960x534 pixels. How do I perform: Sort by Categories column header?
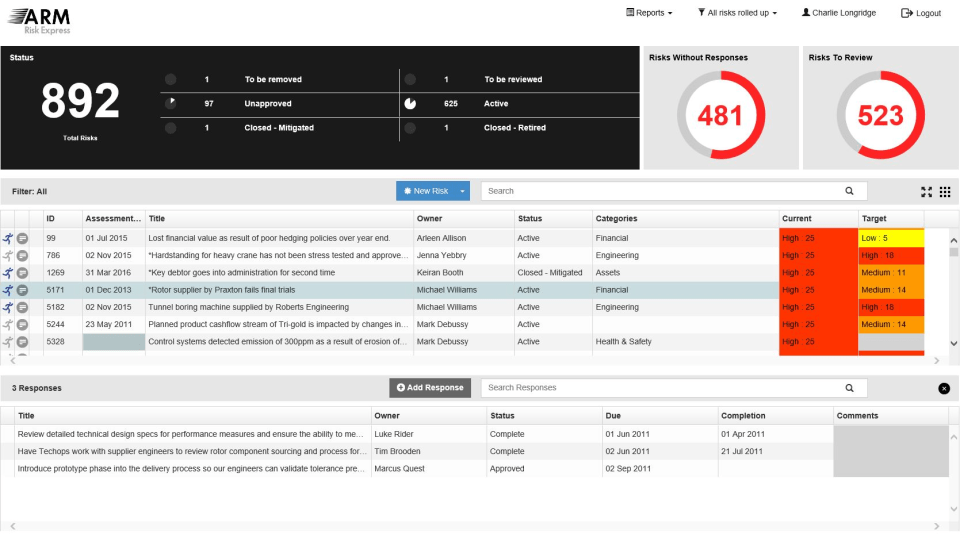pyautogui.click(x=686, y=219)
